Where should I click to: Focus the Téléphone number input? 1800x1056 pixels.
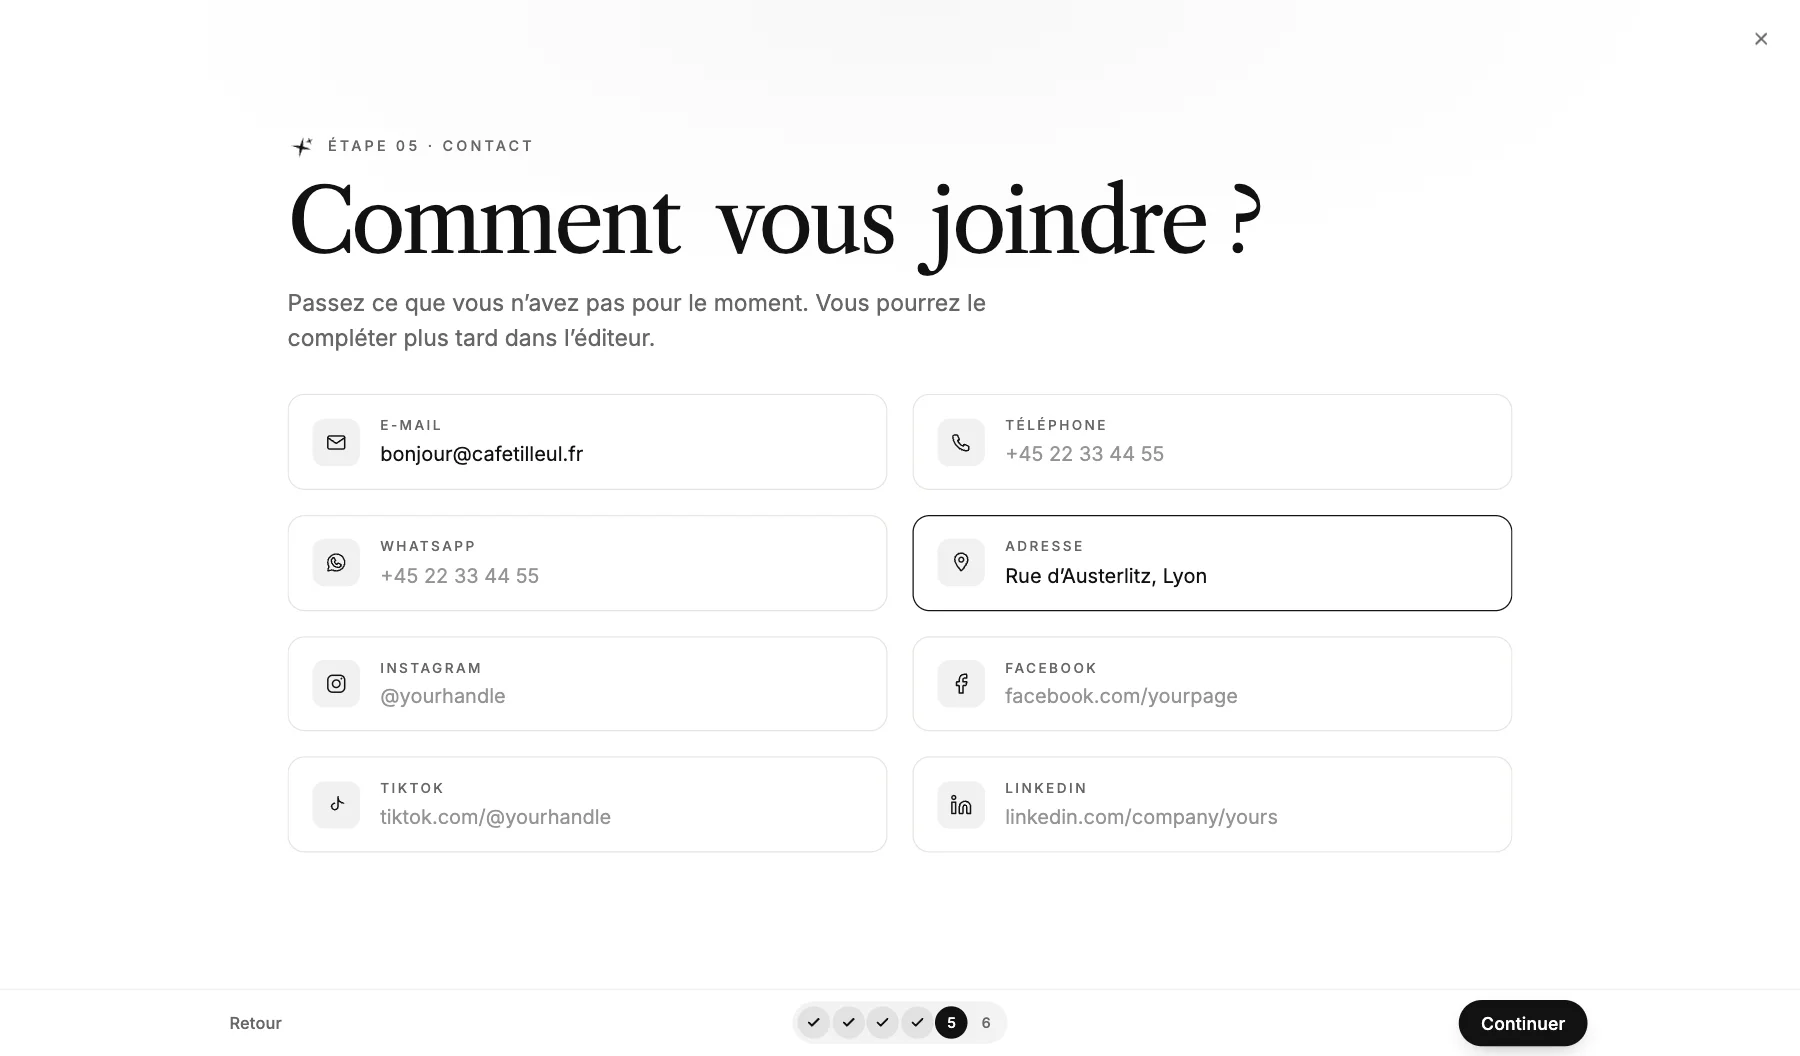(x=1212, y=442)
